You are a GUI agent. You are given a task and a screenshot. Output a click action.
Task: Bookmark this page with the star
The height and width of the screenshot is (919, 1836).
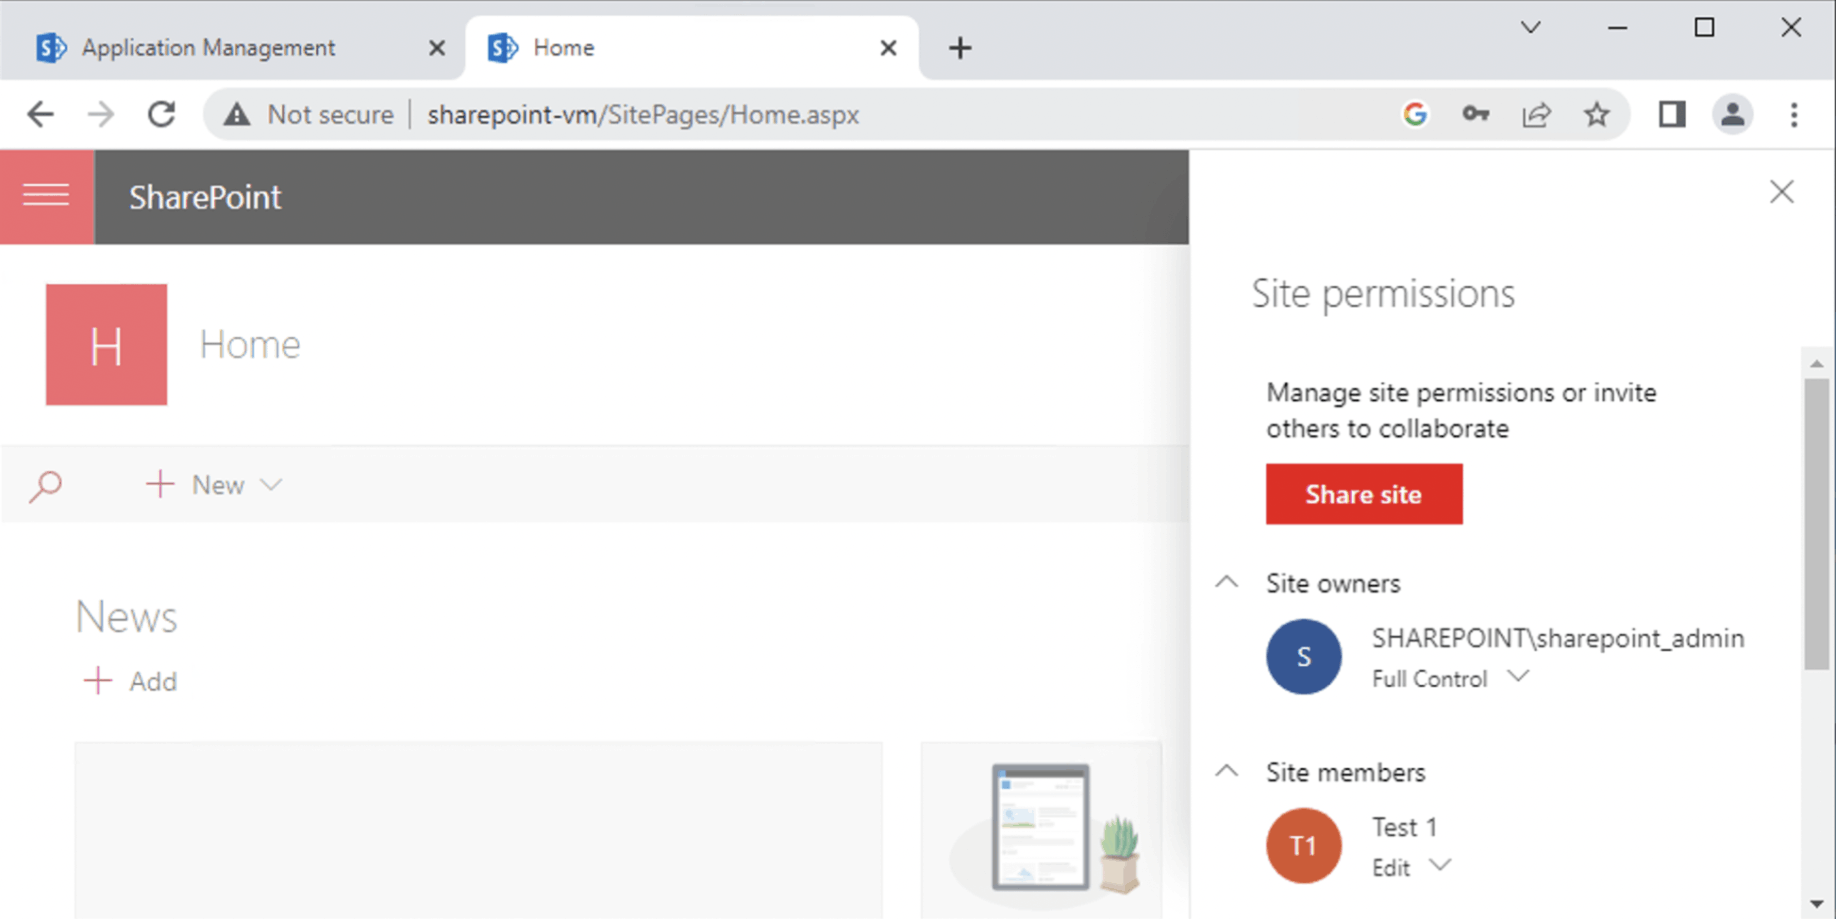[1597, 115]
